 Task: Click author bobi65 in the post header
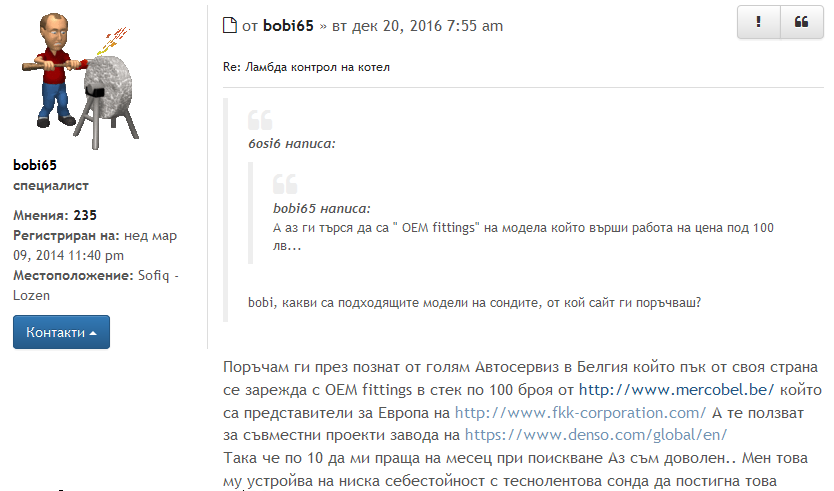point(290,25)
